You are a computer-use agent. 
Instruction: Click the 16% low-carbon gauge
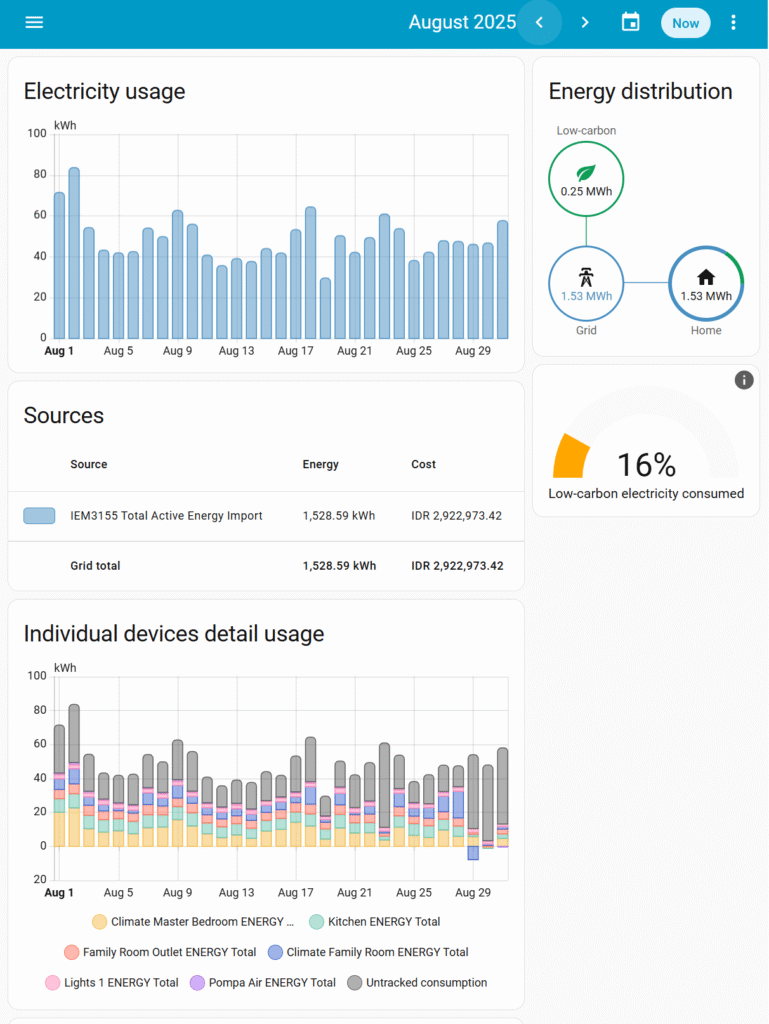click(x=646, y=465)
